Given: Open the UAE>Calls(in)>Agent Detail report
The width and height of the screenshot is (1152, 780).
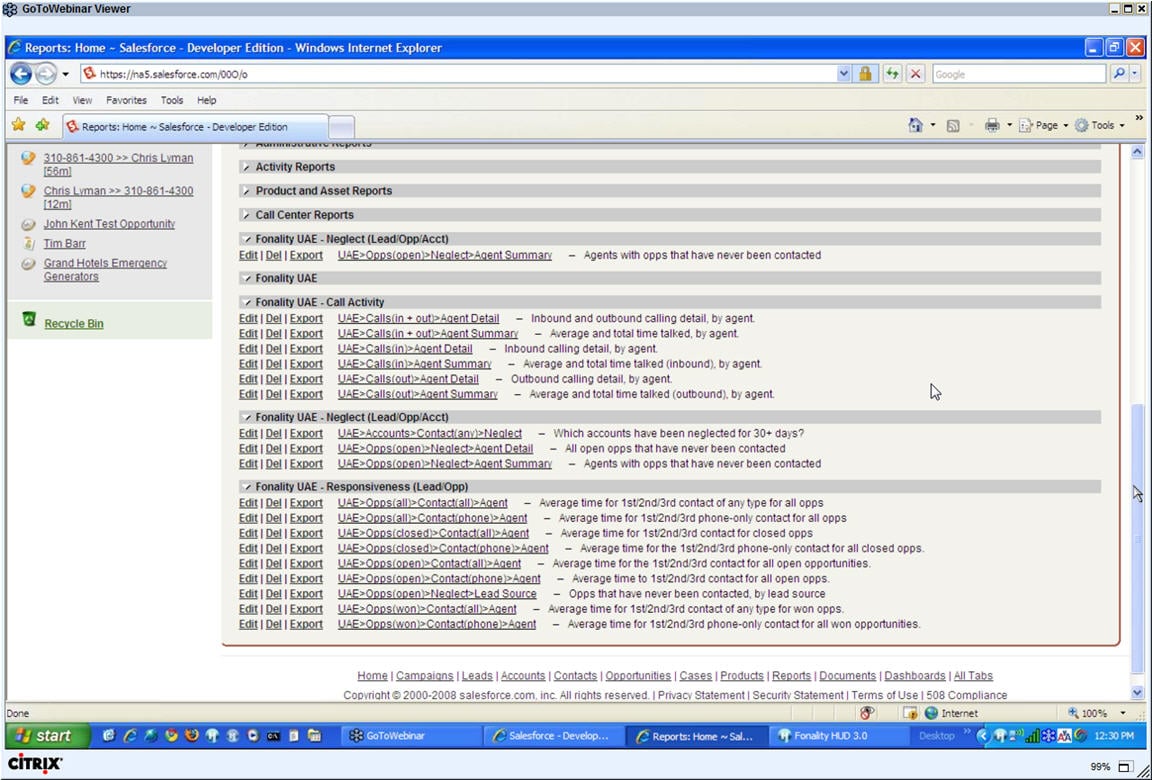Looking at the screenshot, I should click(405, 349).
